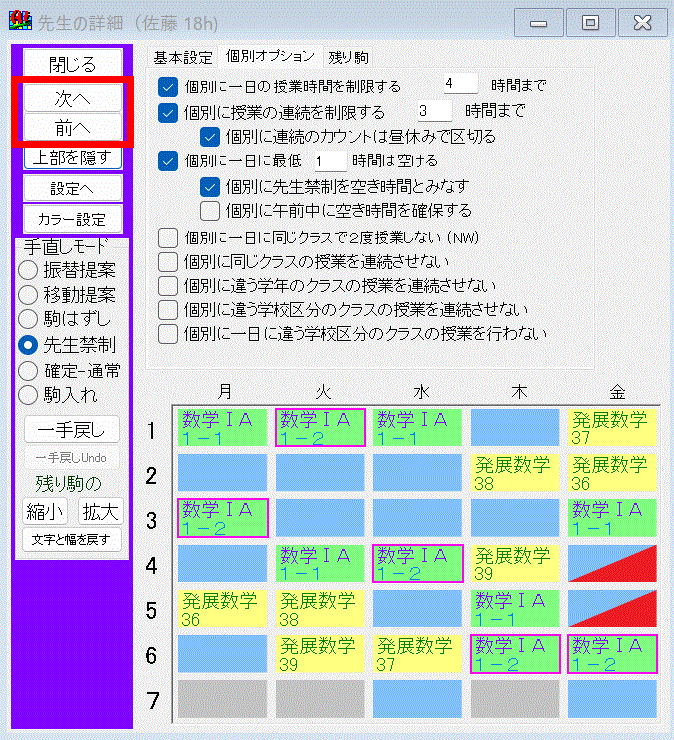
Task: Select Wednesday period 1 数学IA 1-1 cell
Action: click(417, 428)
